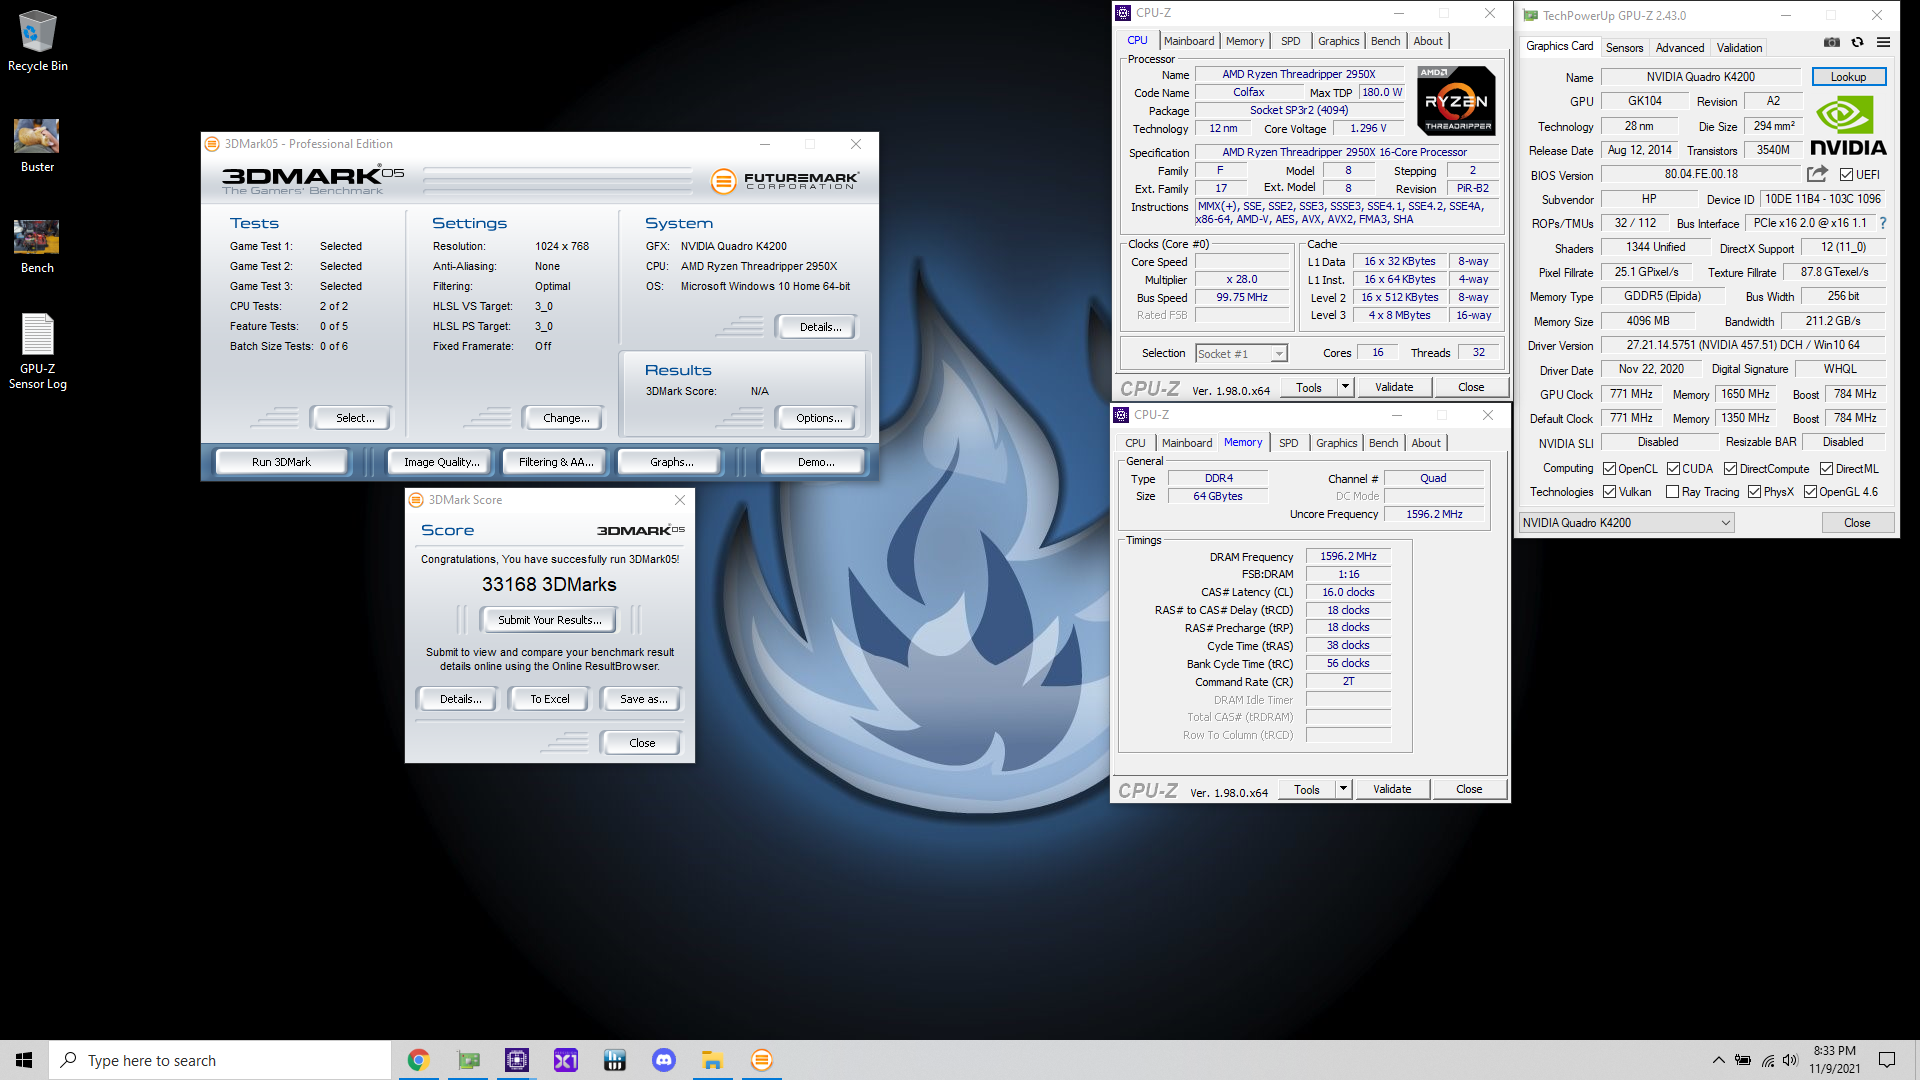Toggle the DirectCompute checkbox
1920x1080 pixels.
[1730, 468]
